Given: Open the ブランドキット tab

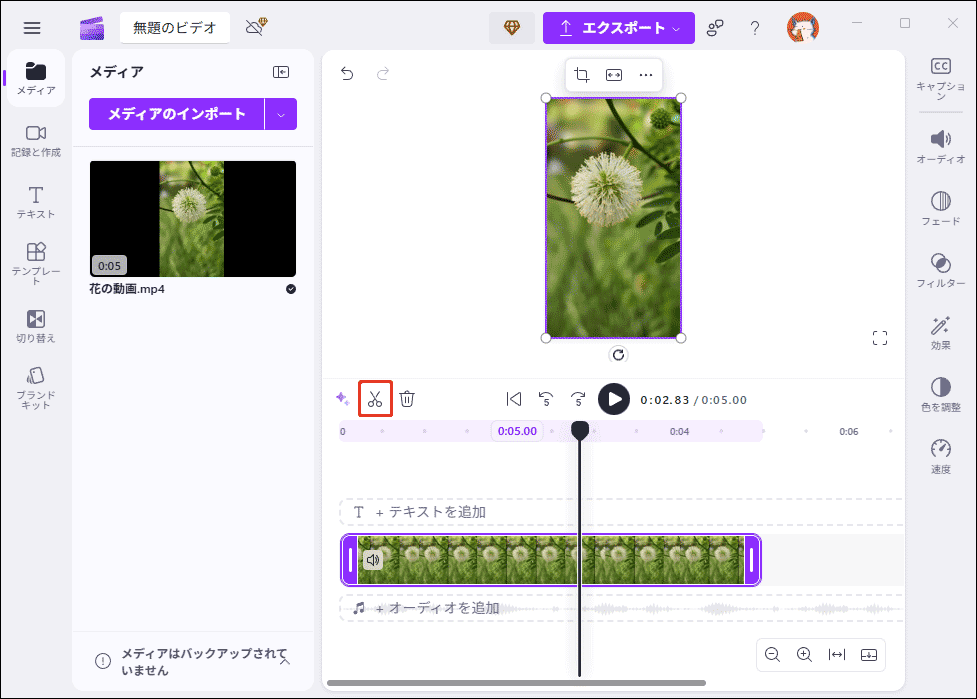Looking at the screenshot, I should pos(36,388).
